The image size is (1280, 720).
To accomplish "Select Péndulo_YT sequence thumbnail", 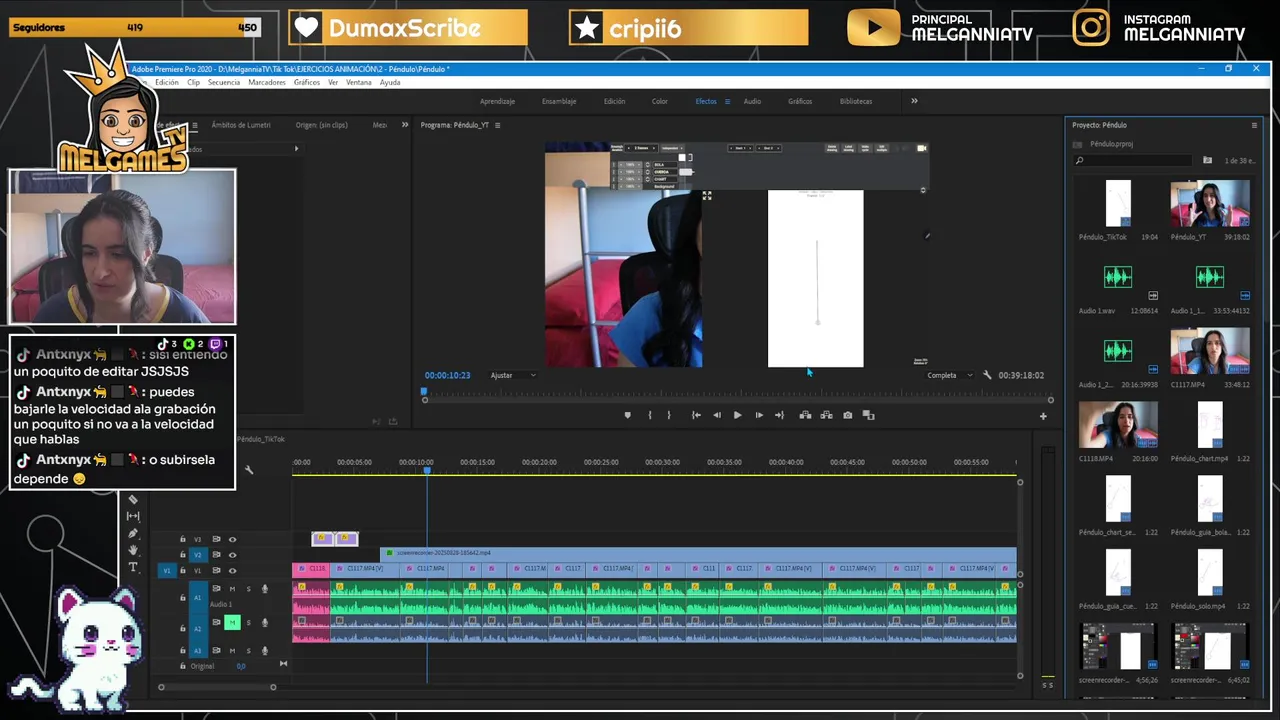I will 1209,204.
